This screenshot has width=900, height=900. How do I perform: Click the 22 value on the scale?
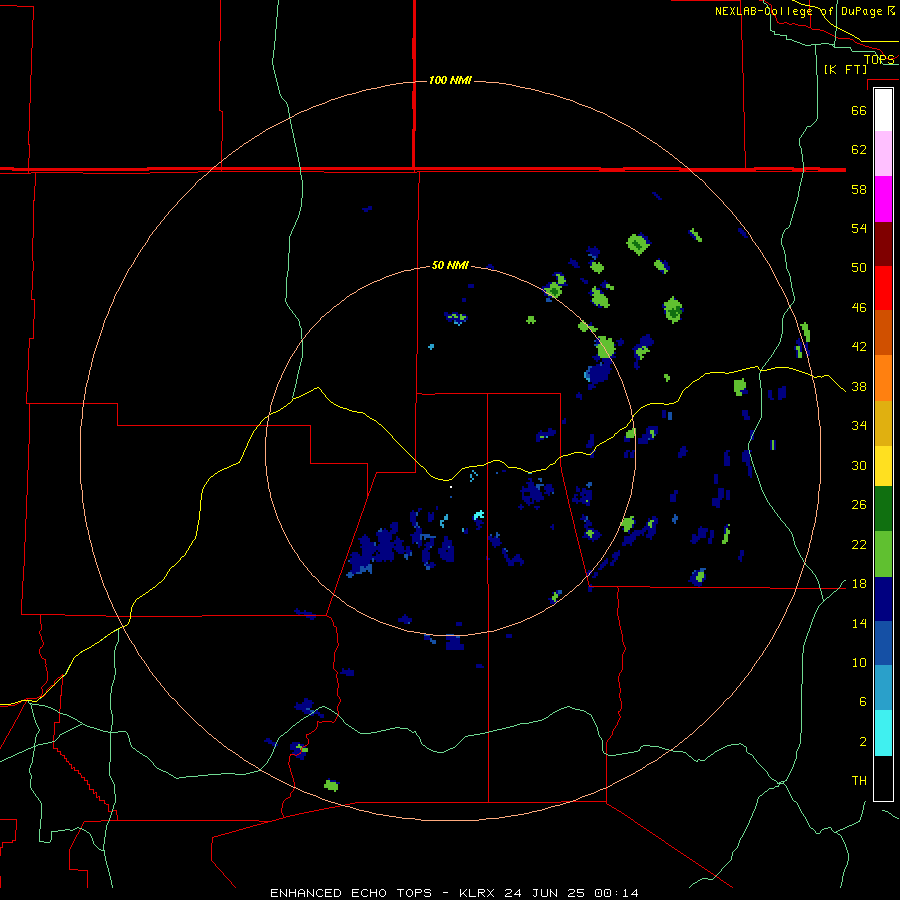point(859,545)
